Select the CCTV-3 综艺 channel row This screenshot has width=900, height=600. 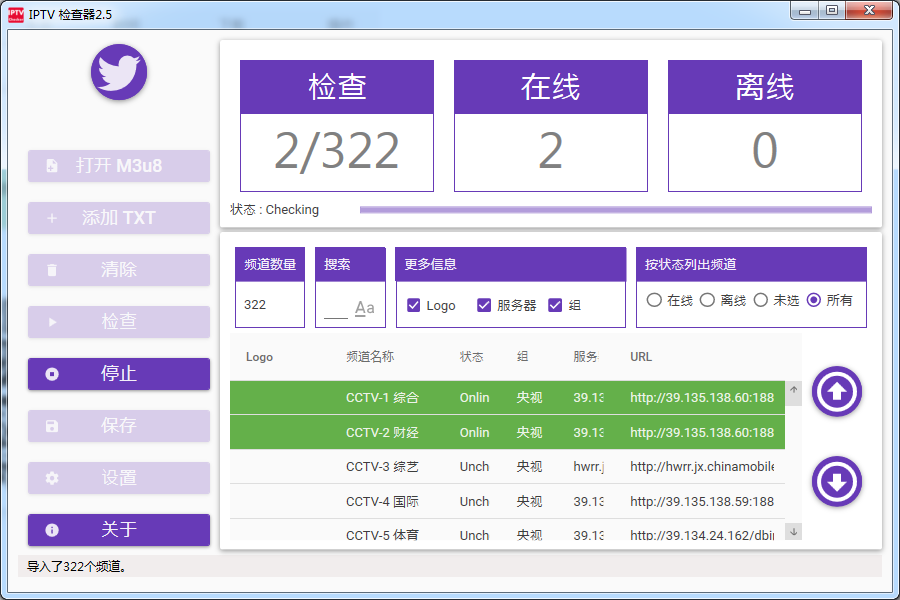(x=507, y=467)
